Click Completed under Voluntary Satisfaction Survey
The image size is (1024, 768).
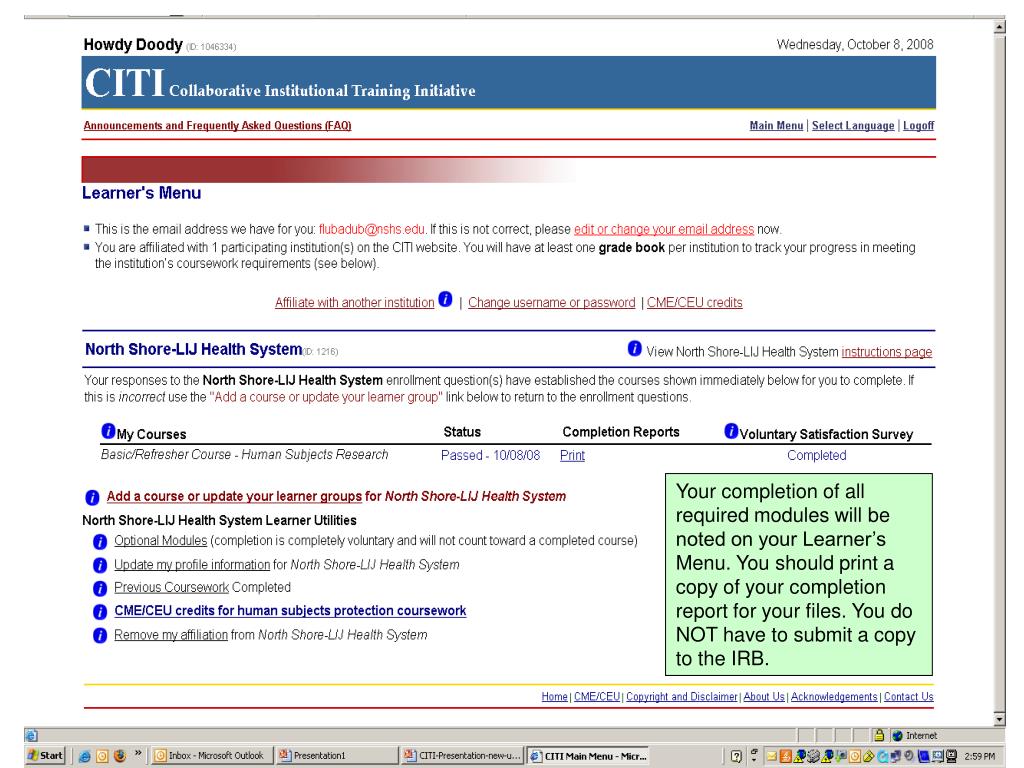[816, 455]
